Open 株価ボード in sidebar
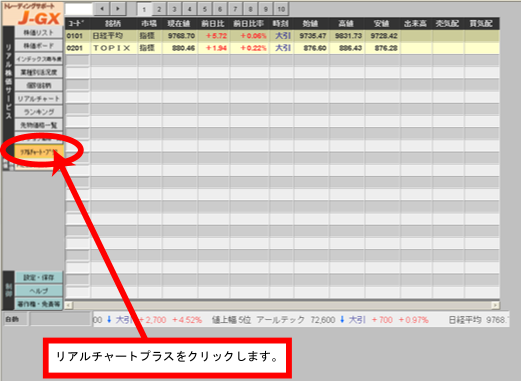 coord(39,46)
